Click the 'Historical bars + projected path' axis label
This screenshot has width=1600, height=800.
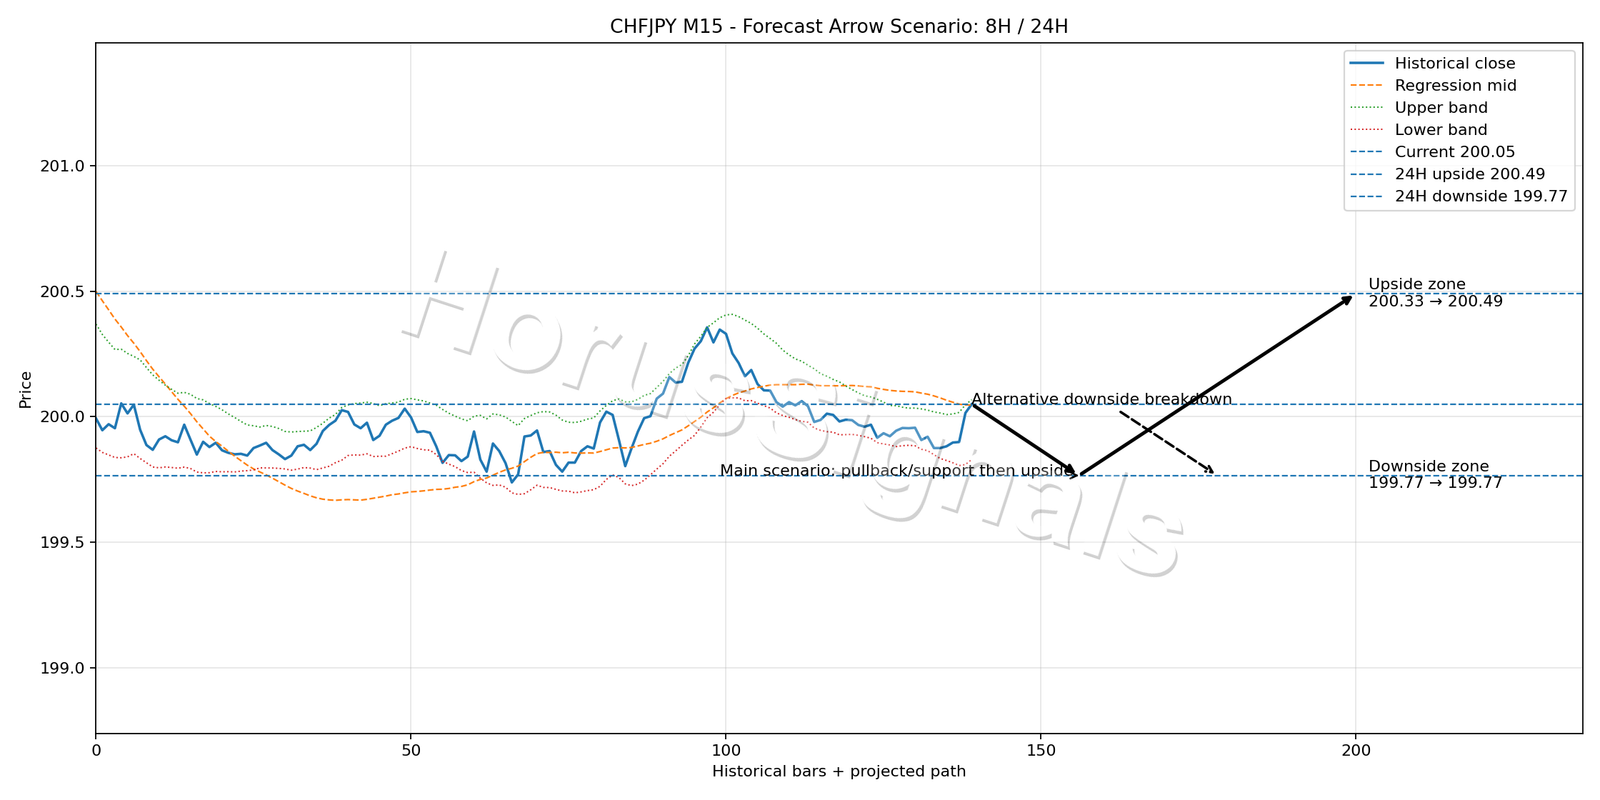(x=839, y=771)
